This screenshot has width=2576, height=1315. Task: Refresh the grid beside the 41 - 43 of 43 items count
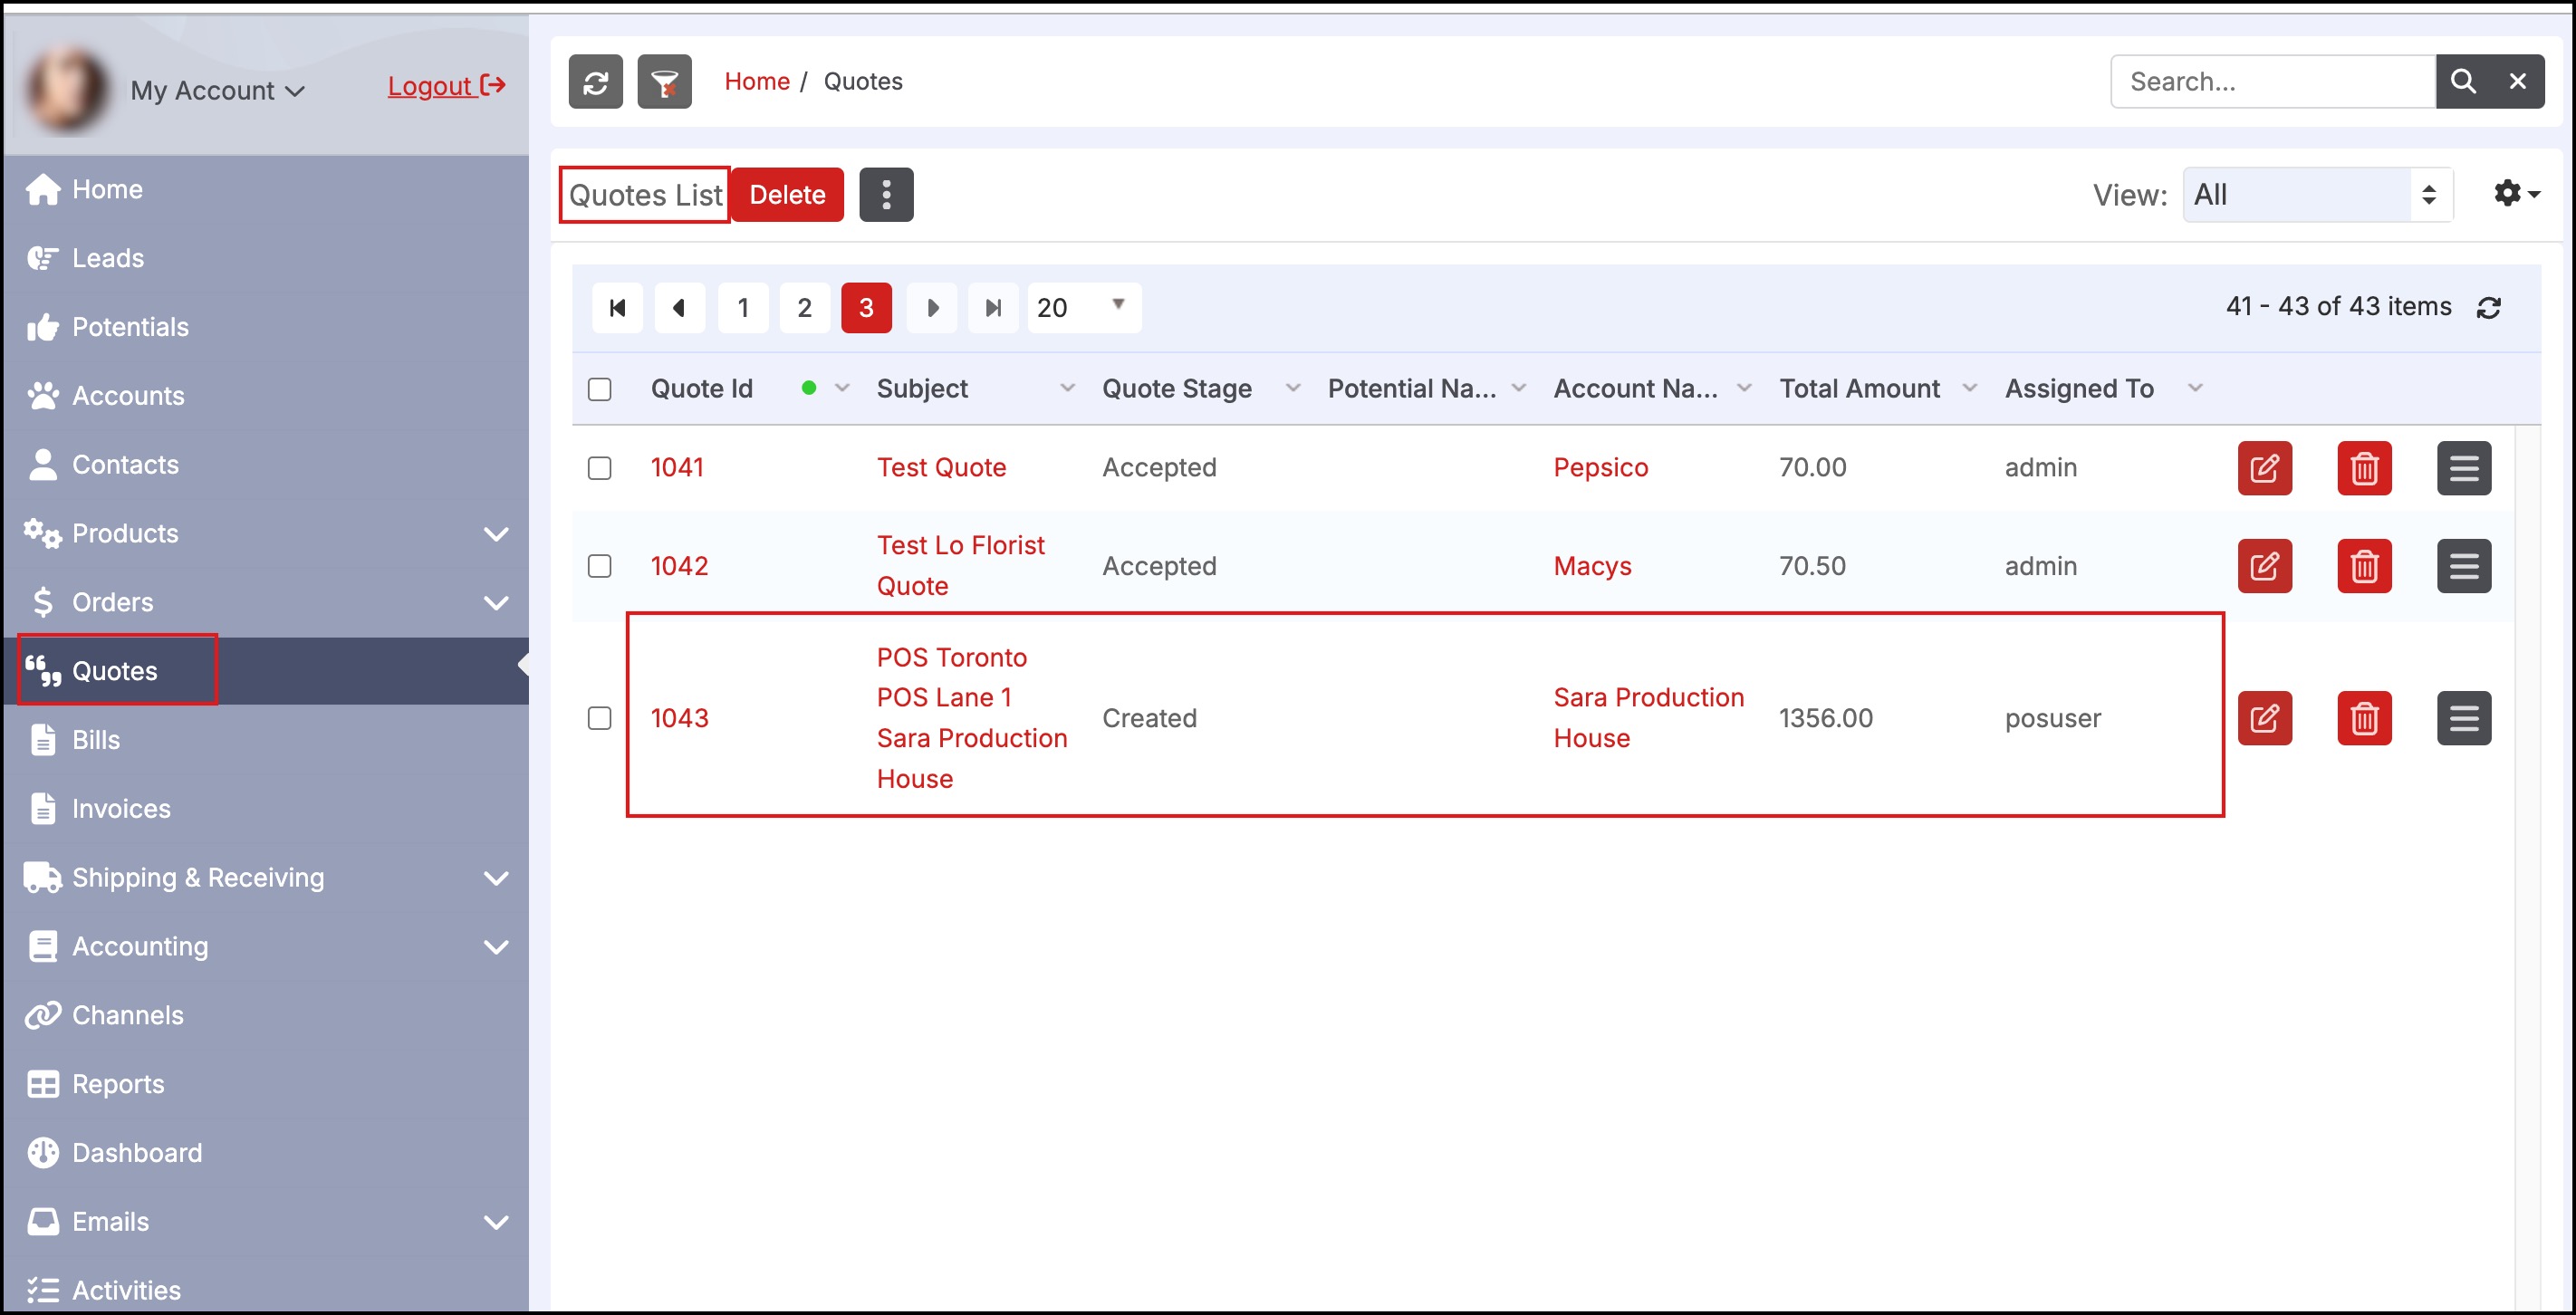click(2489, 308)
